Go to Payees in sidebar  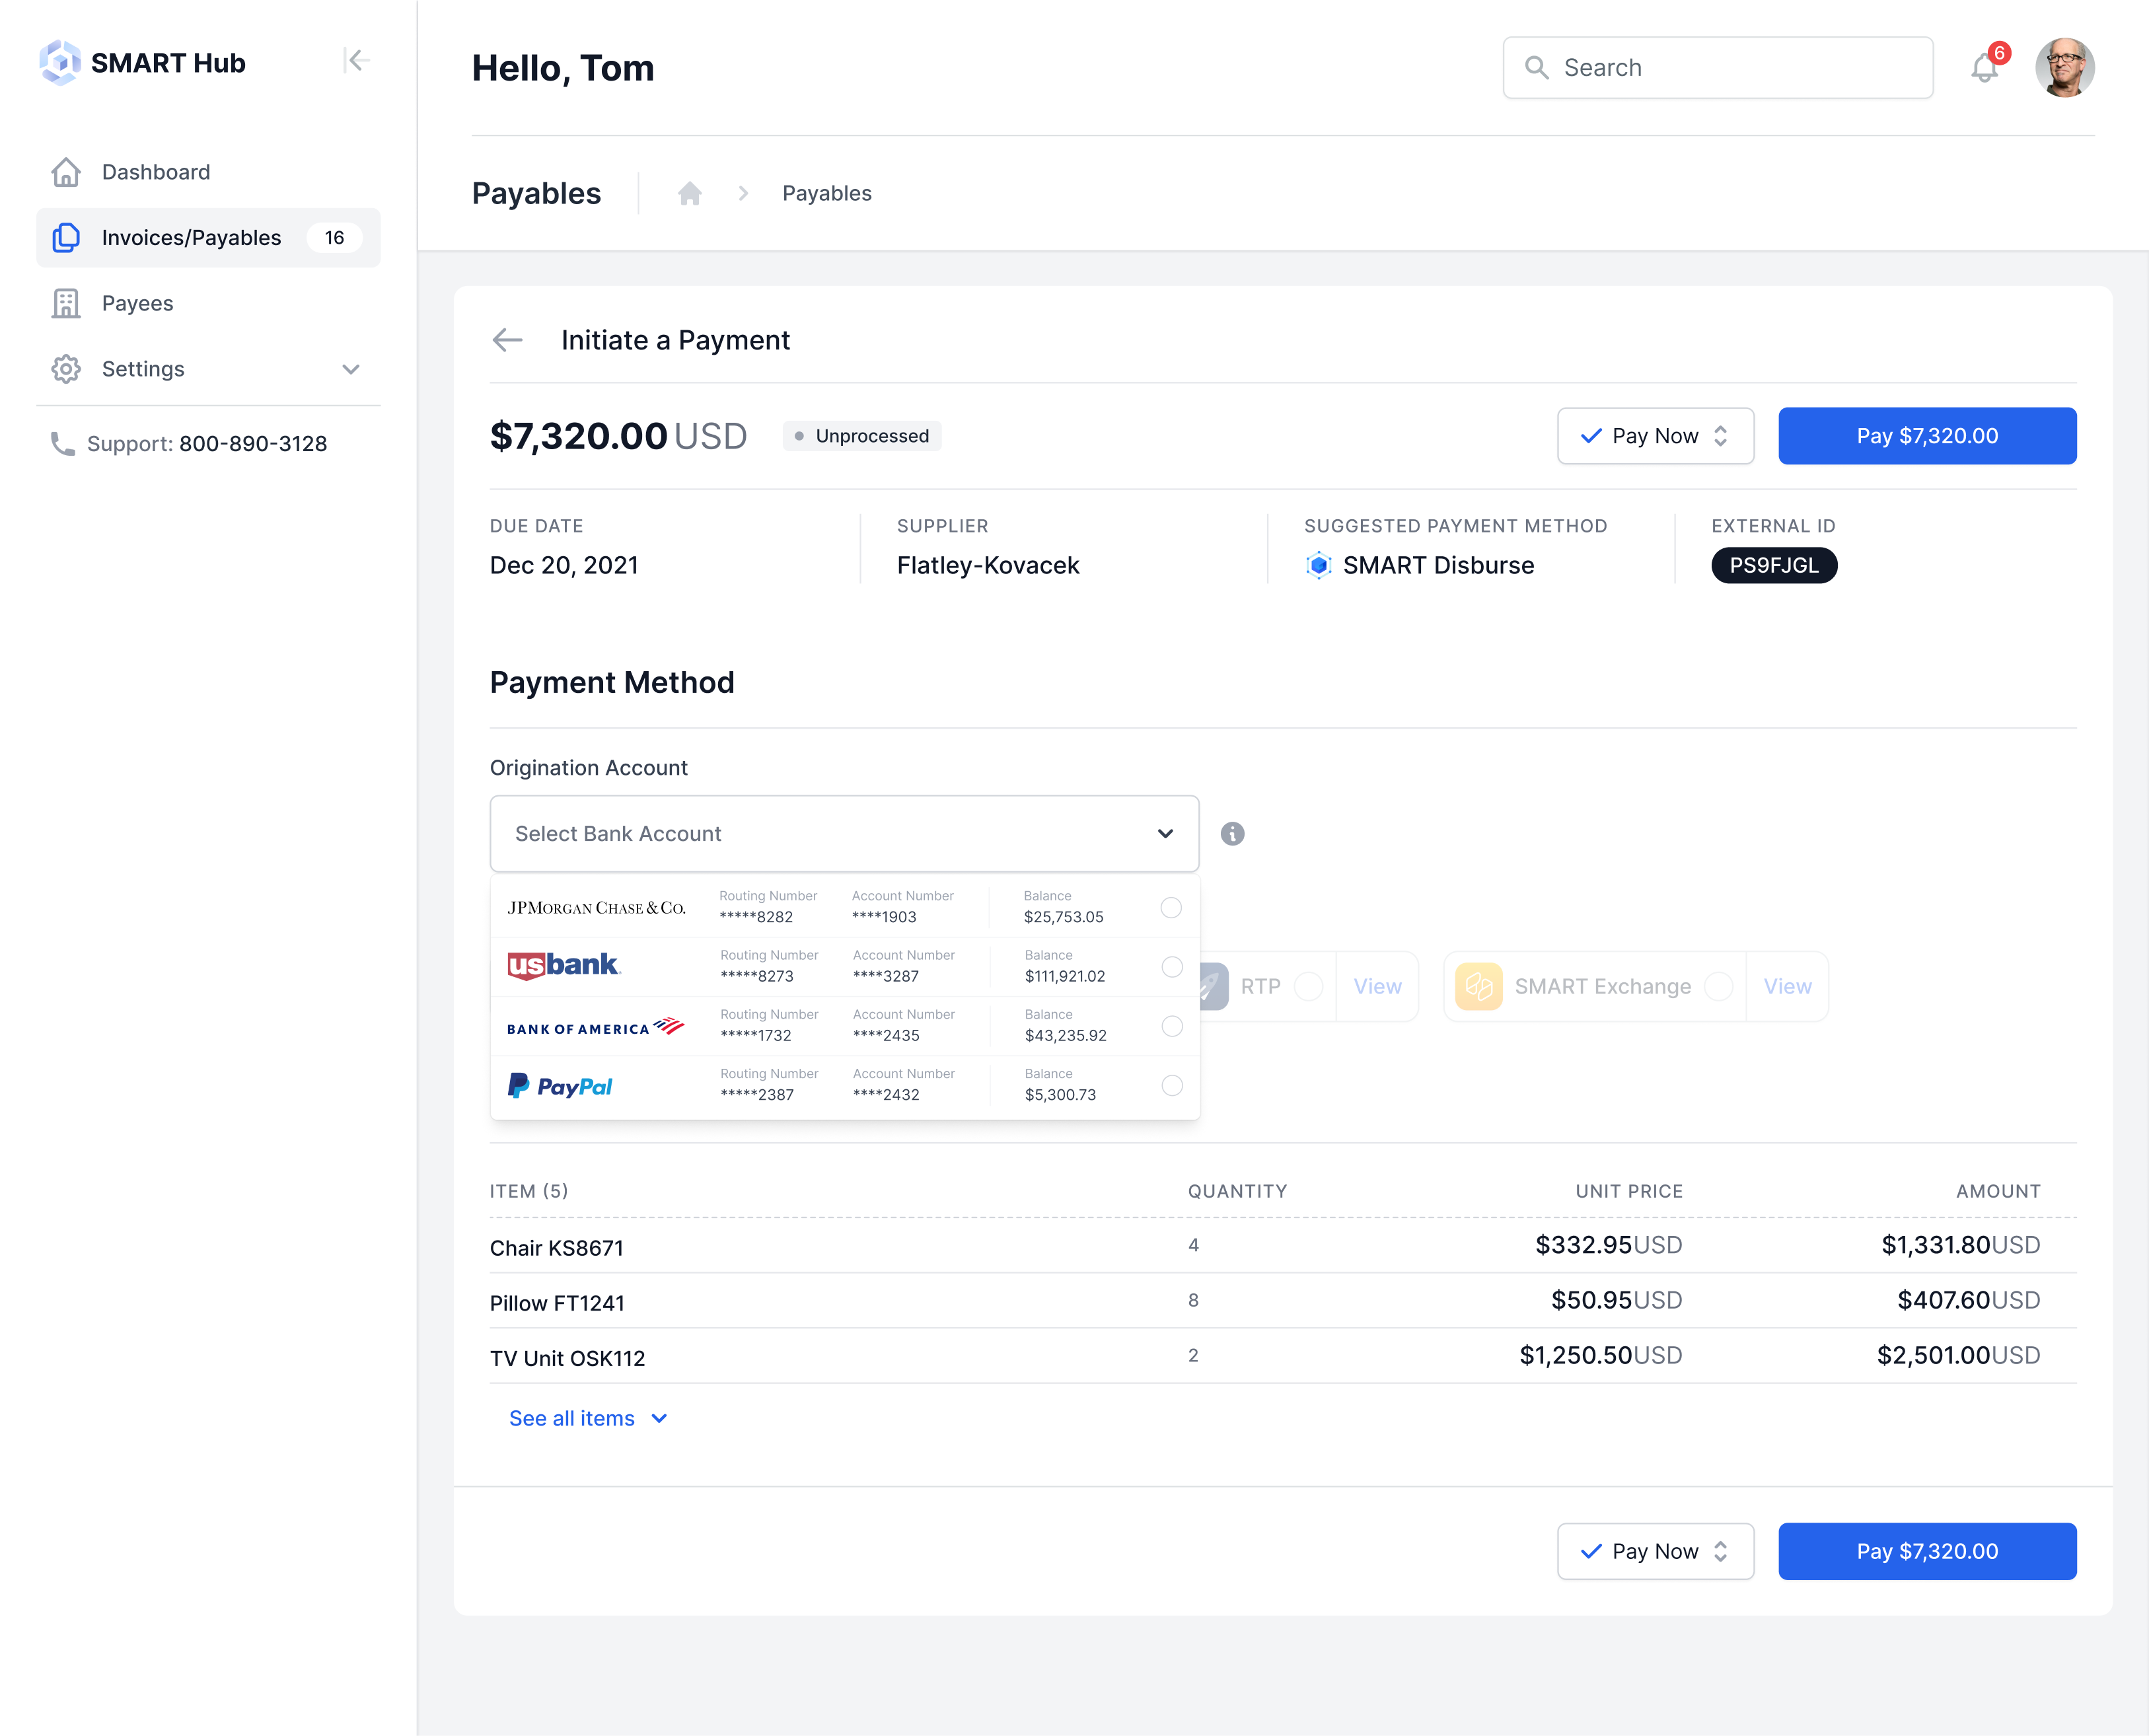pos(137,303)
